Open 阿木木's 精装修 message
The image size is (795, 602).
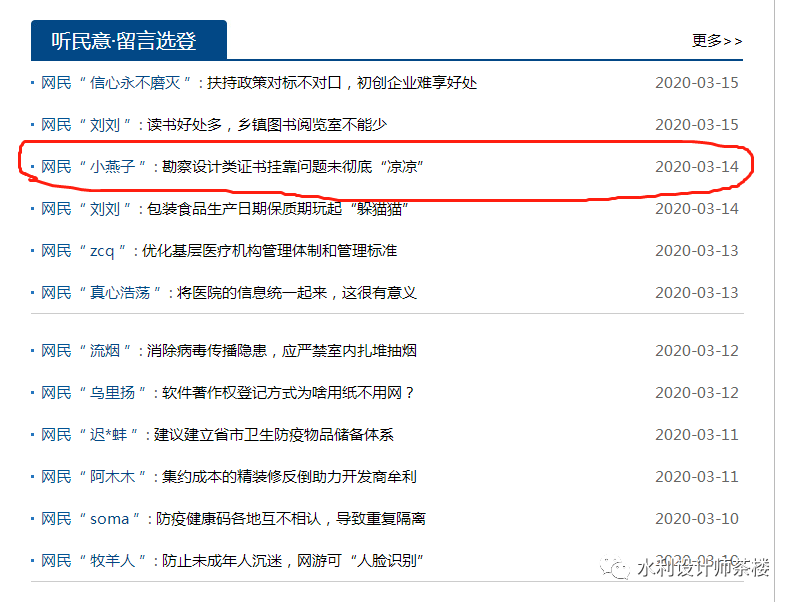228,477
